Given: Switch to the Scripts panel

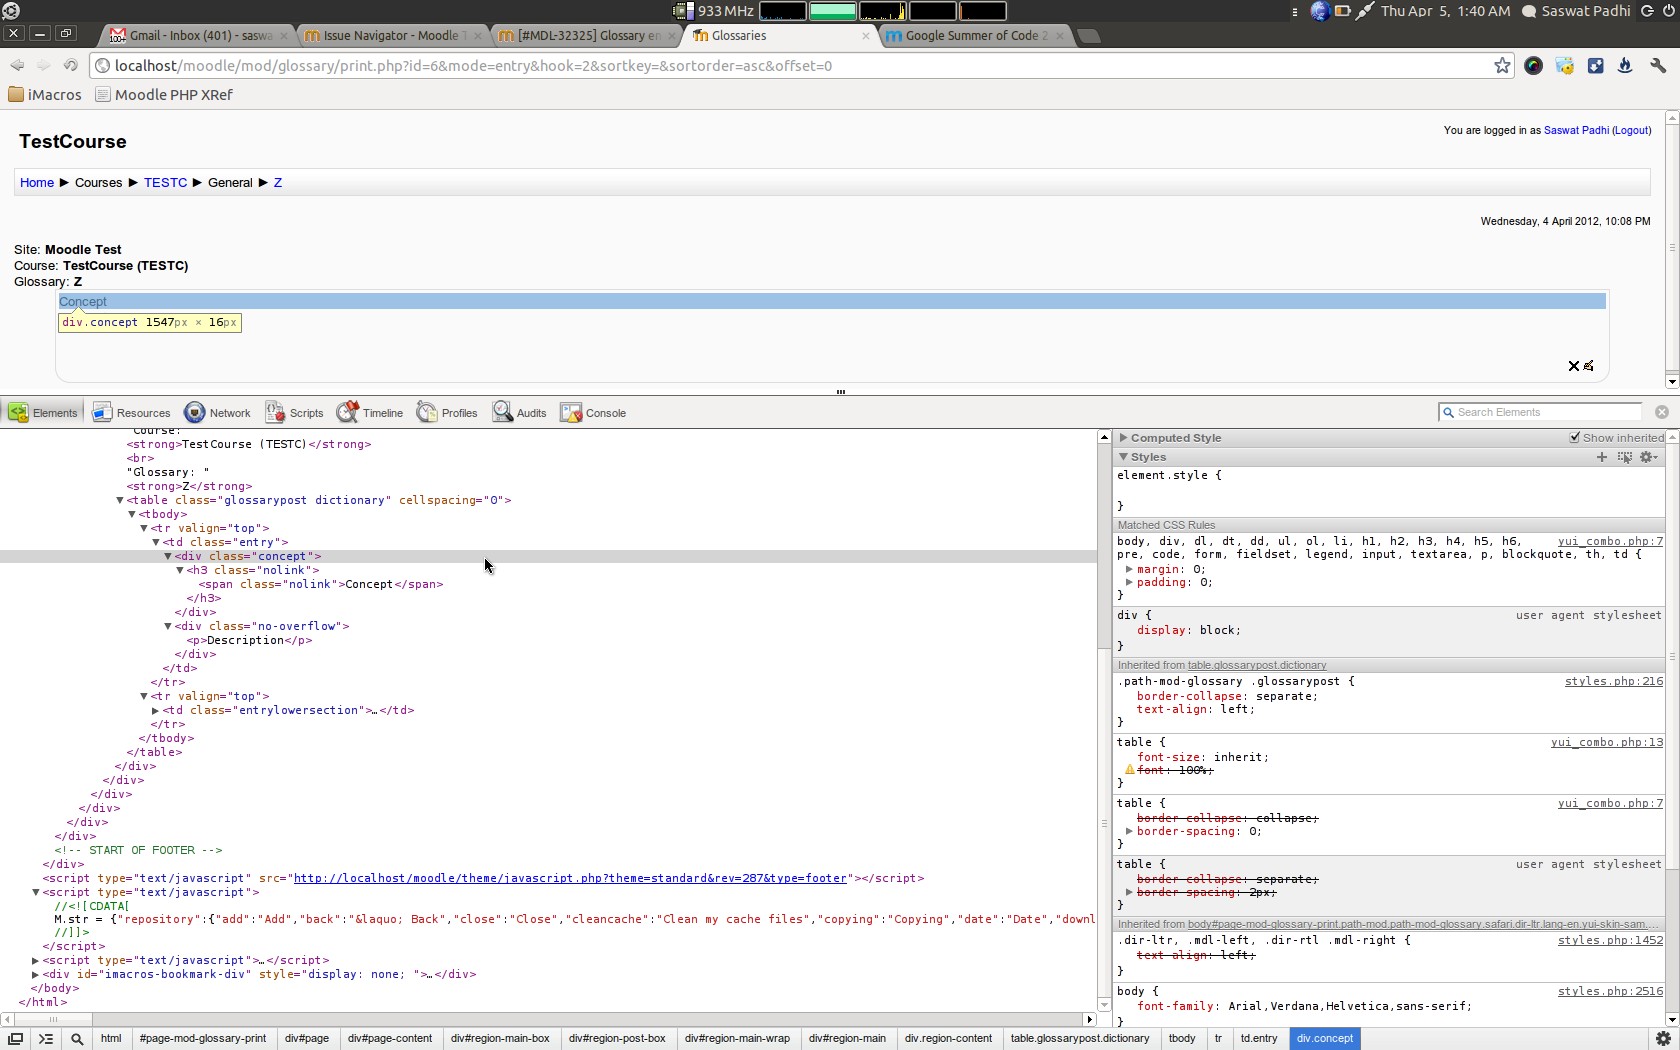Looking at the screenshot, I should pos(294,413).
